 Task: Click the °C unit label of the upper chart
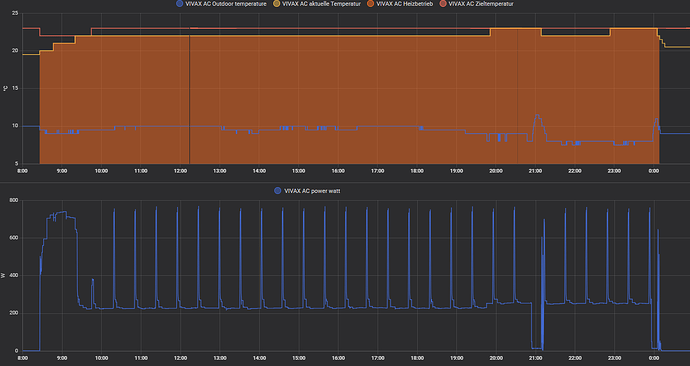point(5,88)
